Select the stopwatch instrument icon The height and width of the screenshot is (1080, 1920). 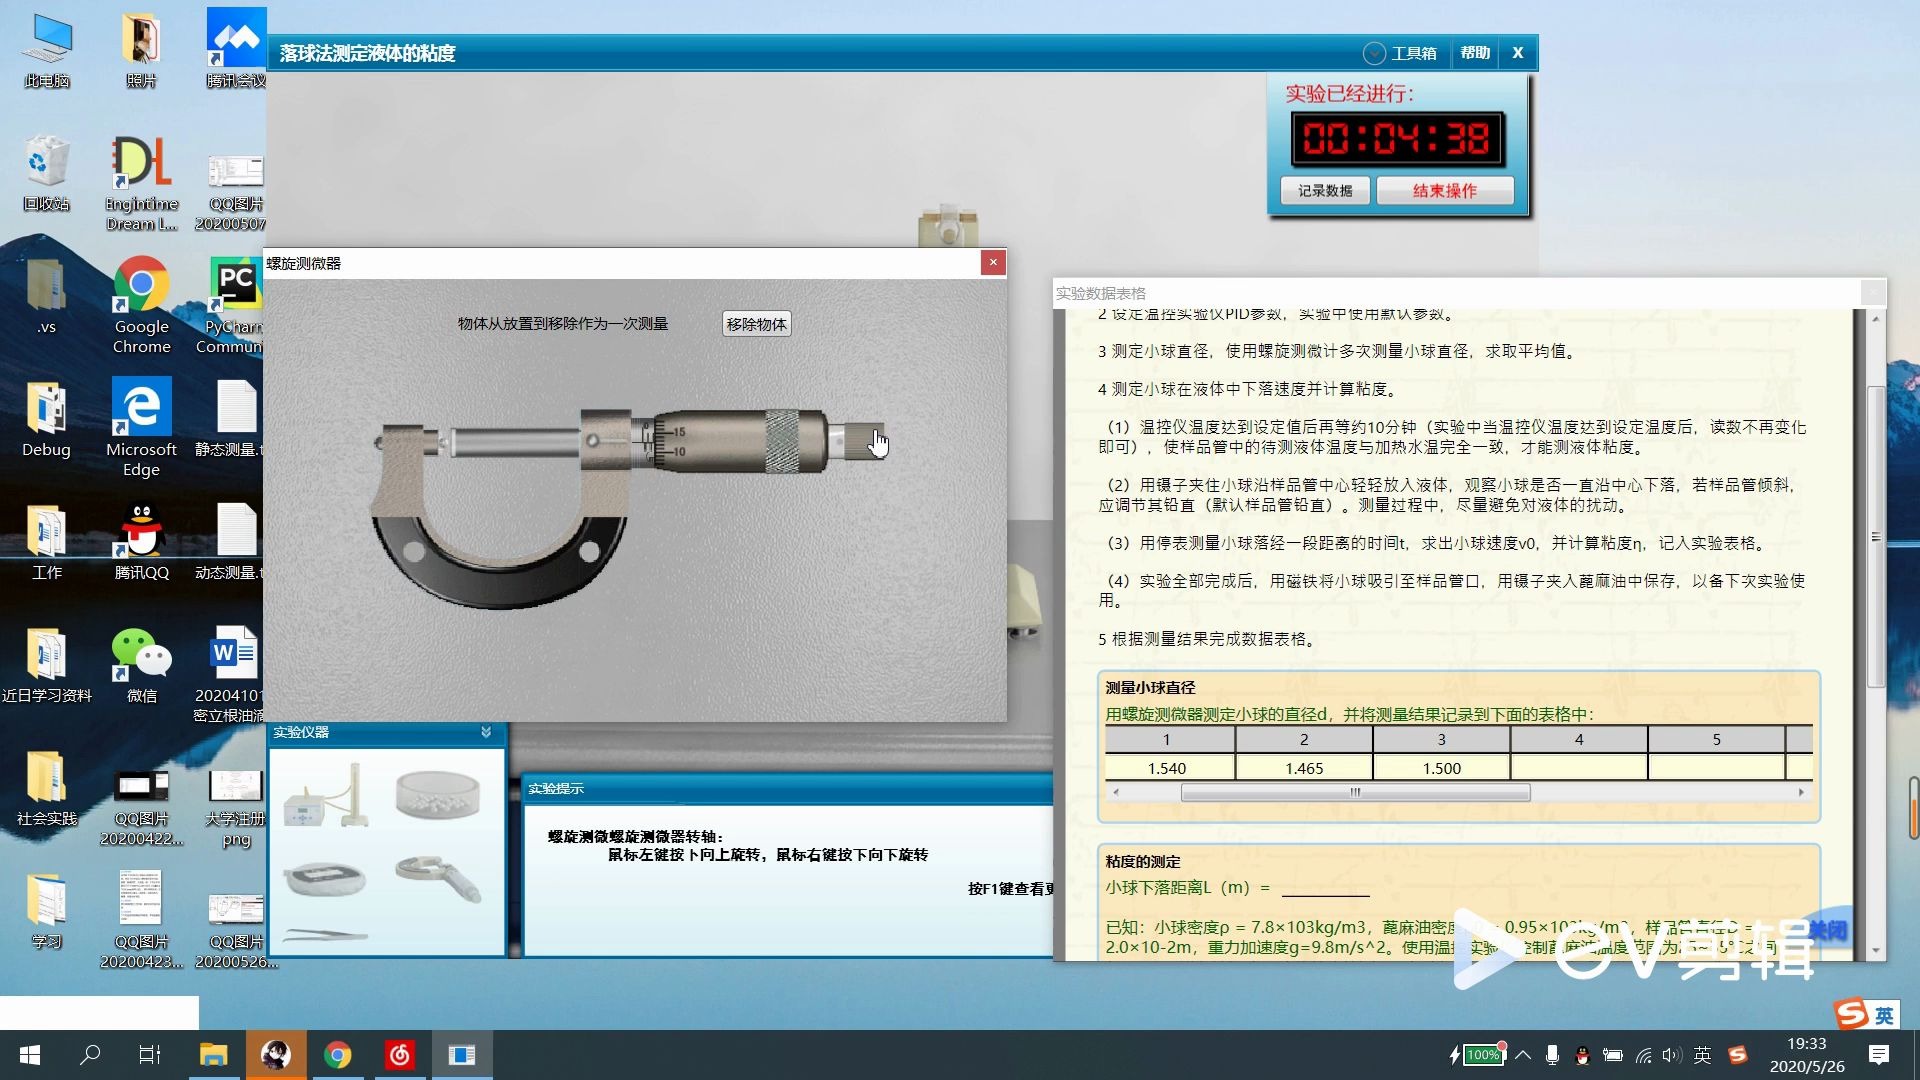tap(325, 879)
